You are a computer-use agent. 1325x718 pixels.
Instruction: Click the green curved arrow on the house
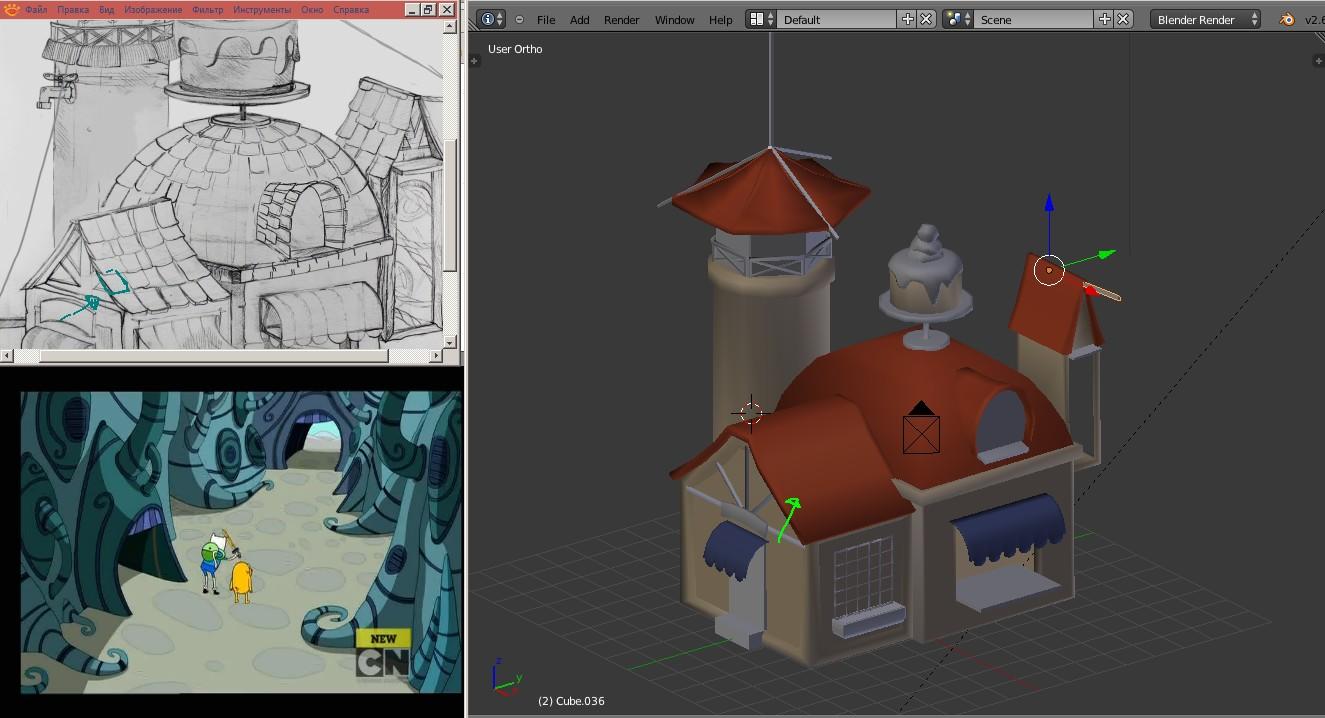pyautogui.click(x=790, y=518)
